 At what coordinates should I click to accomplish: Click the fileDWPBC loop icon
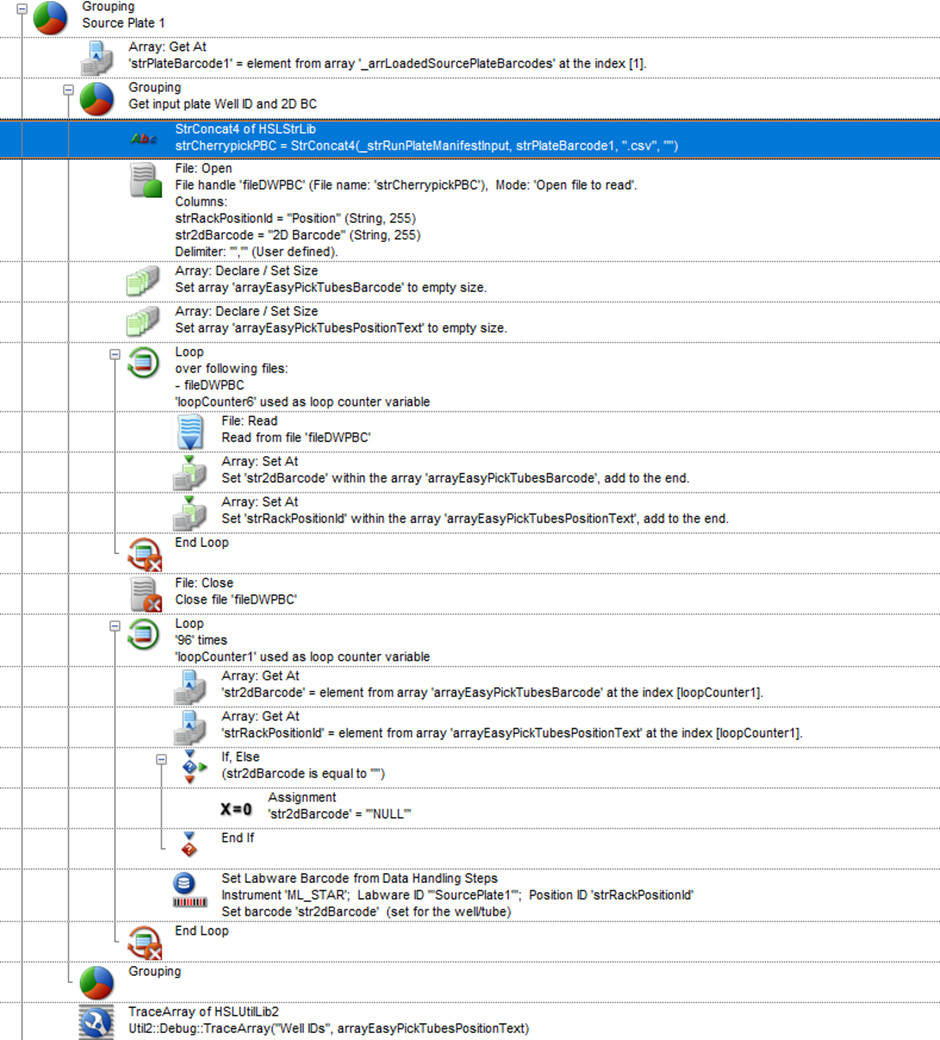[144, 364]
